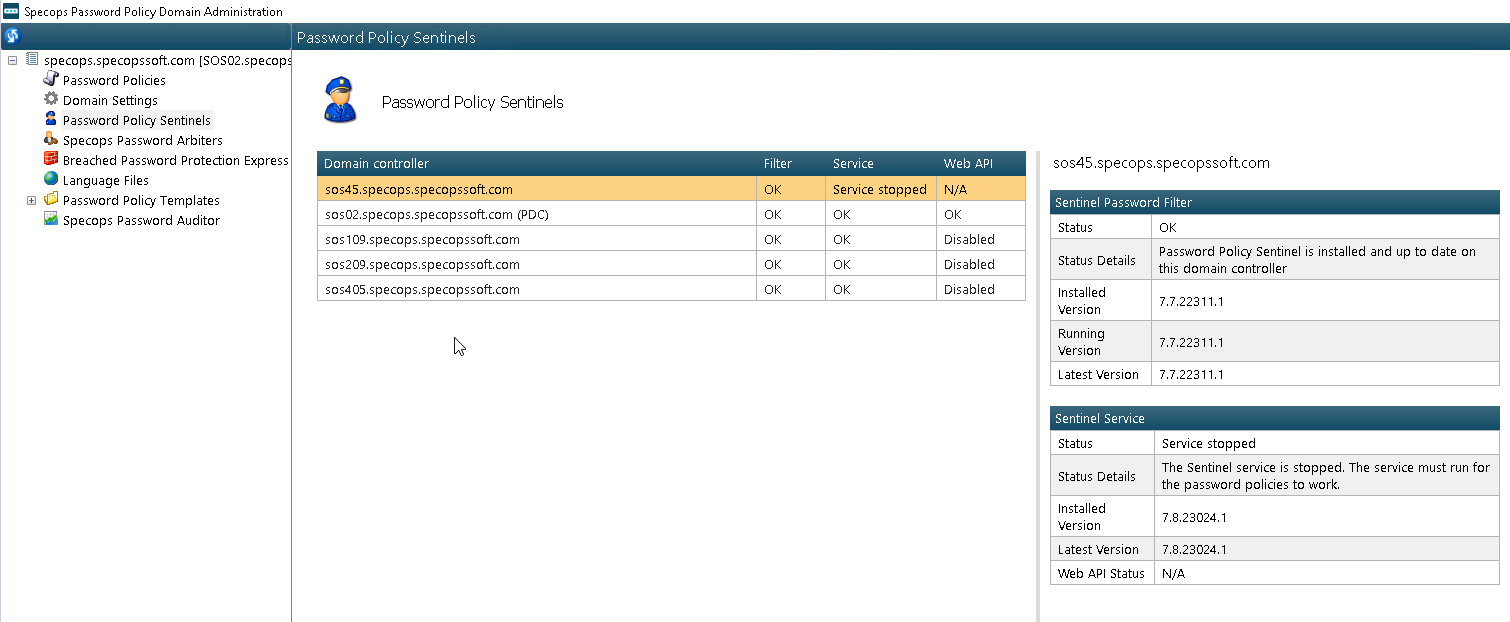1510x622 pixels.
Task: Sort by the Domain controller column header
Action: click(x=537, y=163)
